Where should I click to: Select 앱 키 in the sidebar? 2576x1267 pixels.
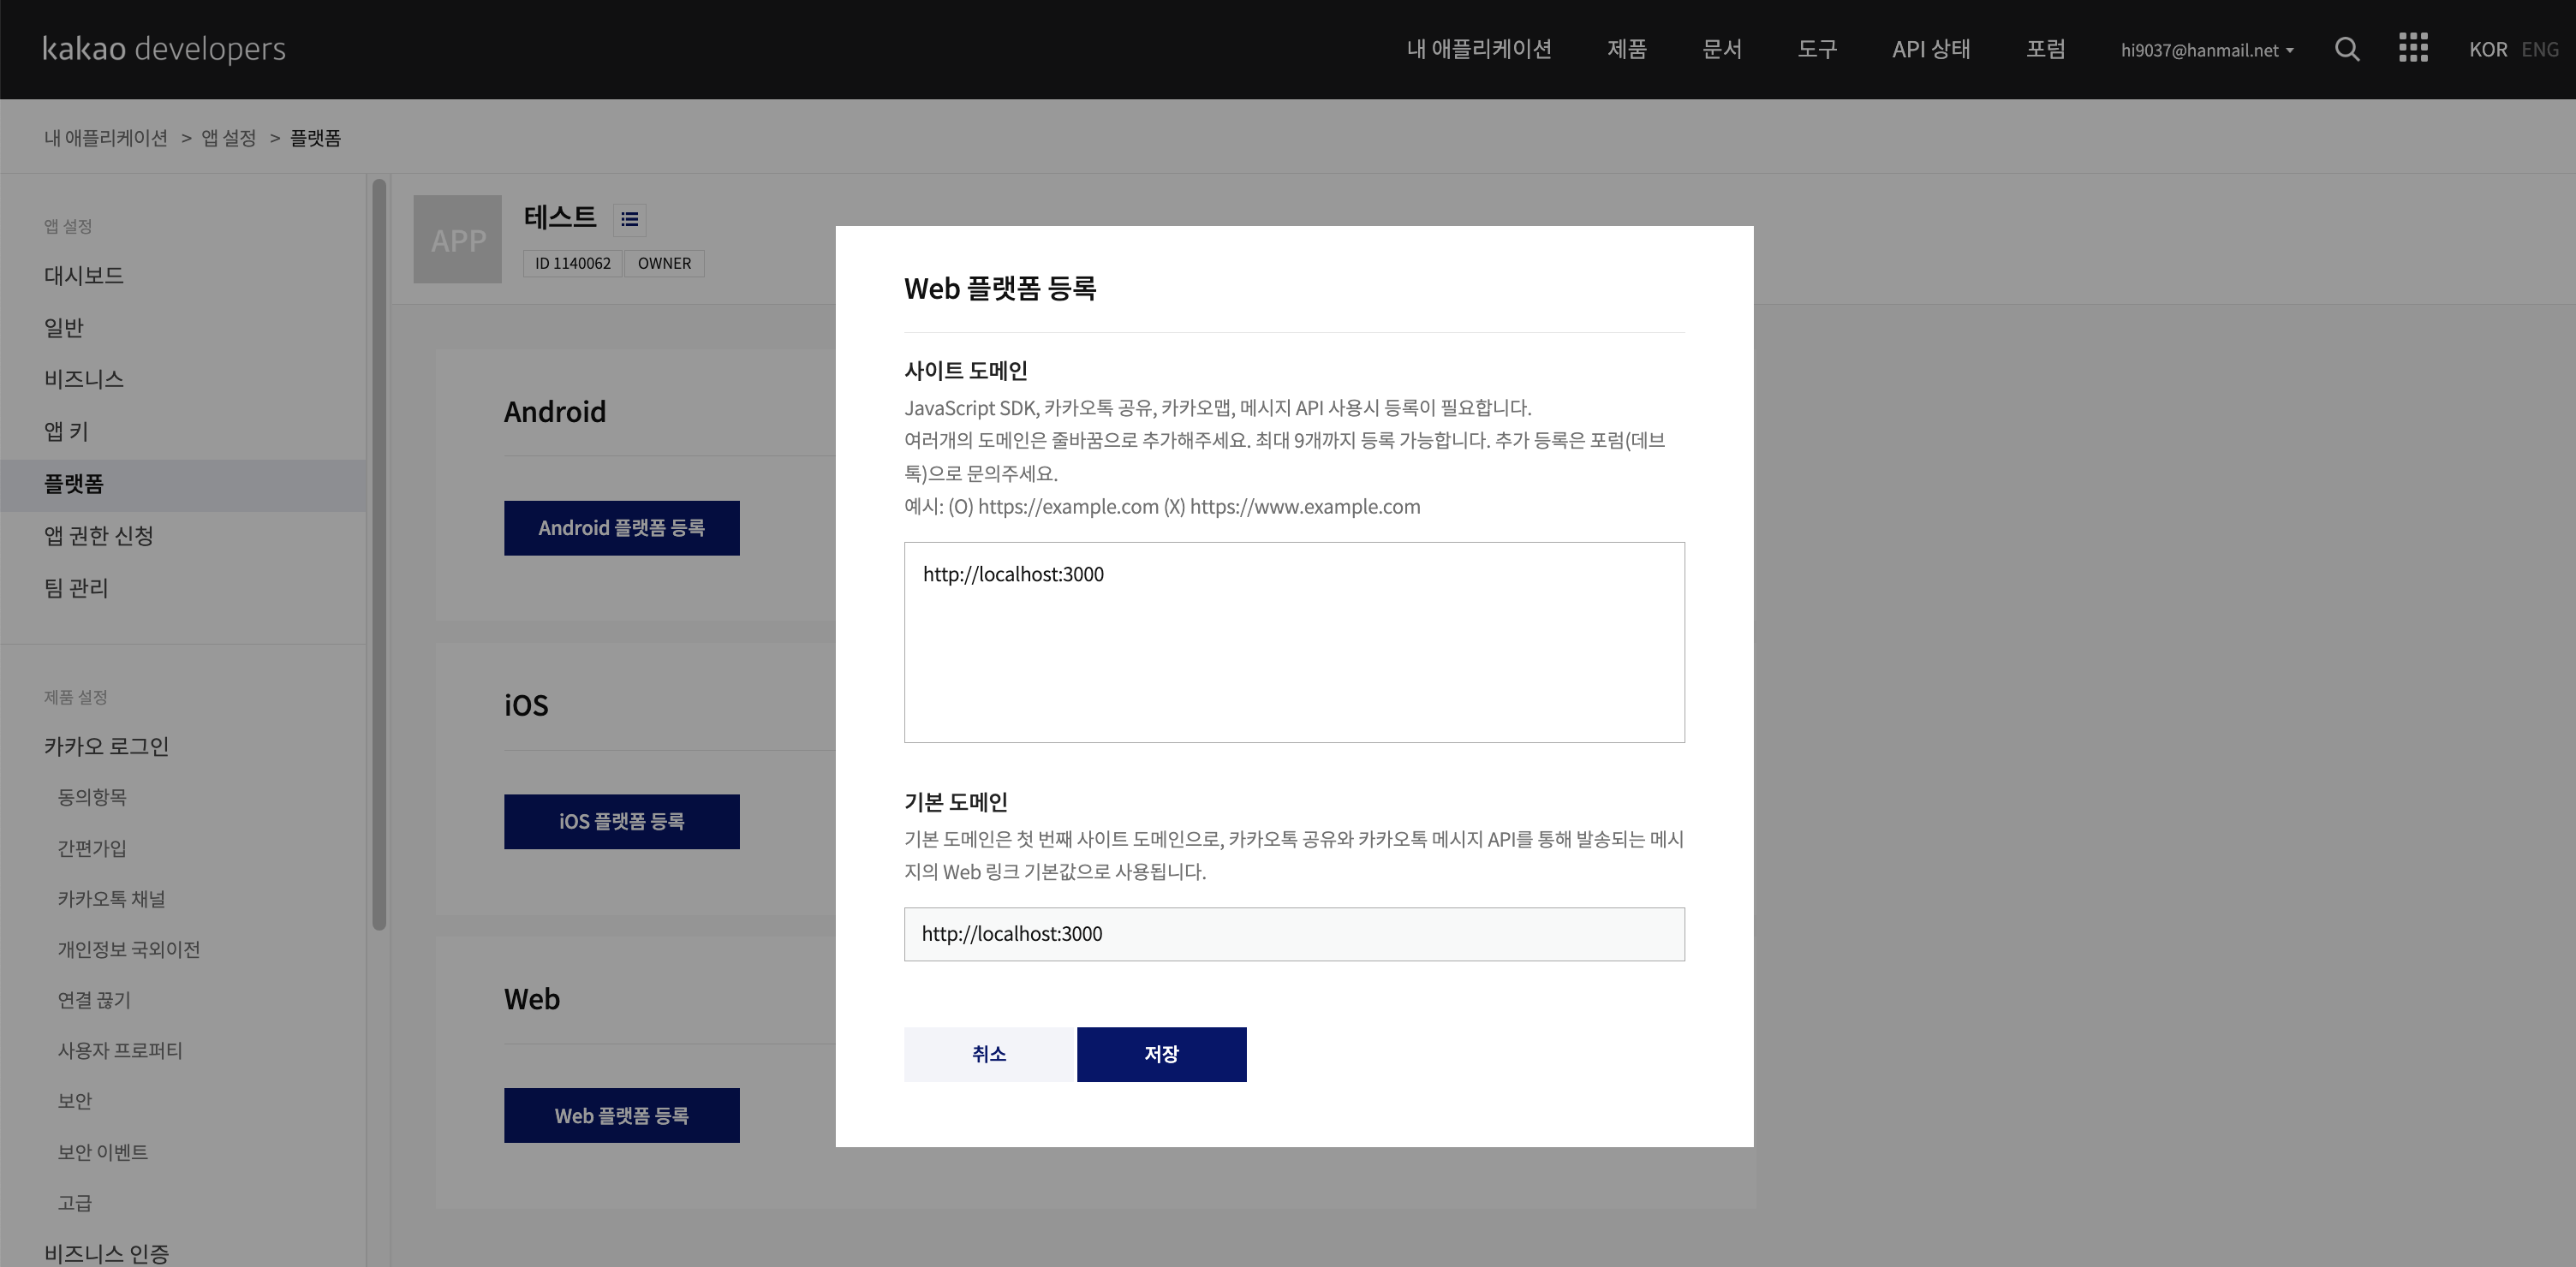66,431
